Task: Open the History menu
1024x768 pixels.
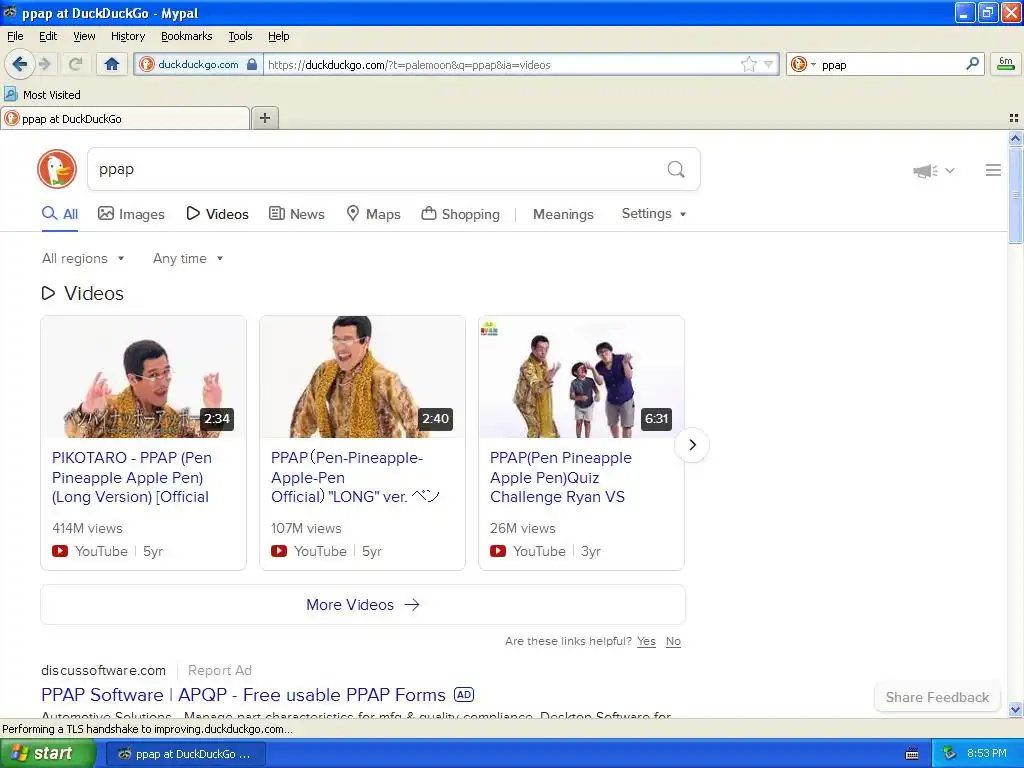Action: (128, 36)
